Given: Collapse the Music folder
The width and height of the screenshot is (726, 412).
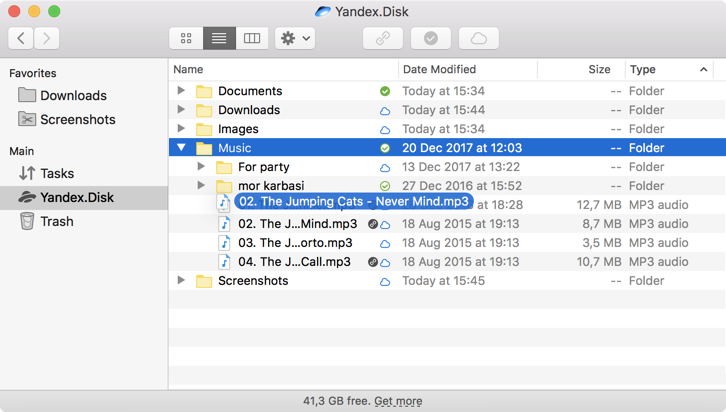Looking at the screenshot, I should pyautogui.click(x=181, y=148).
